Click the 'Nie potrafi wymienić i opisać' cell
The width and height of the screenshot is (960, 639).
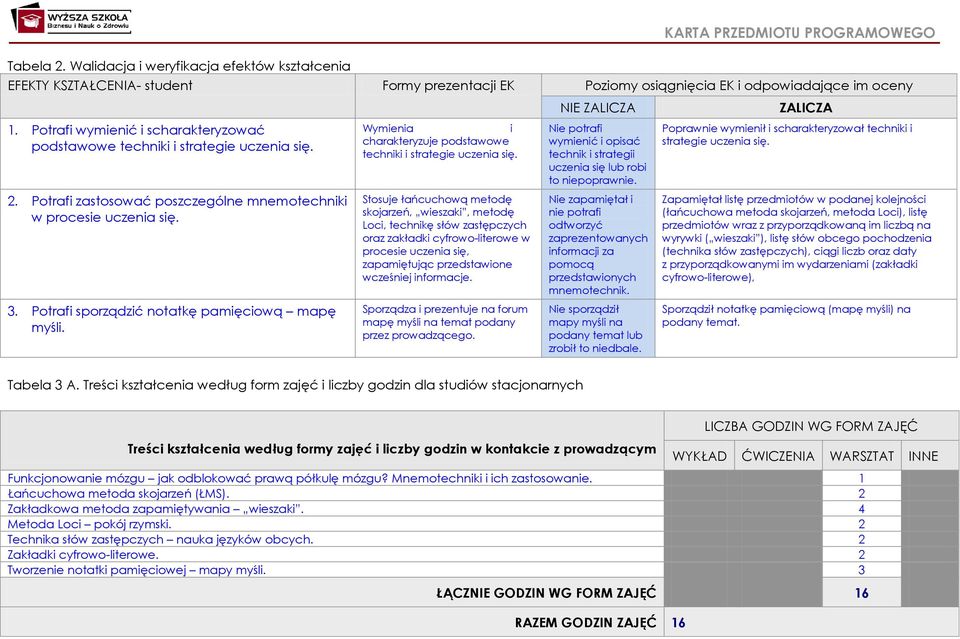(x=598, y=154)
